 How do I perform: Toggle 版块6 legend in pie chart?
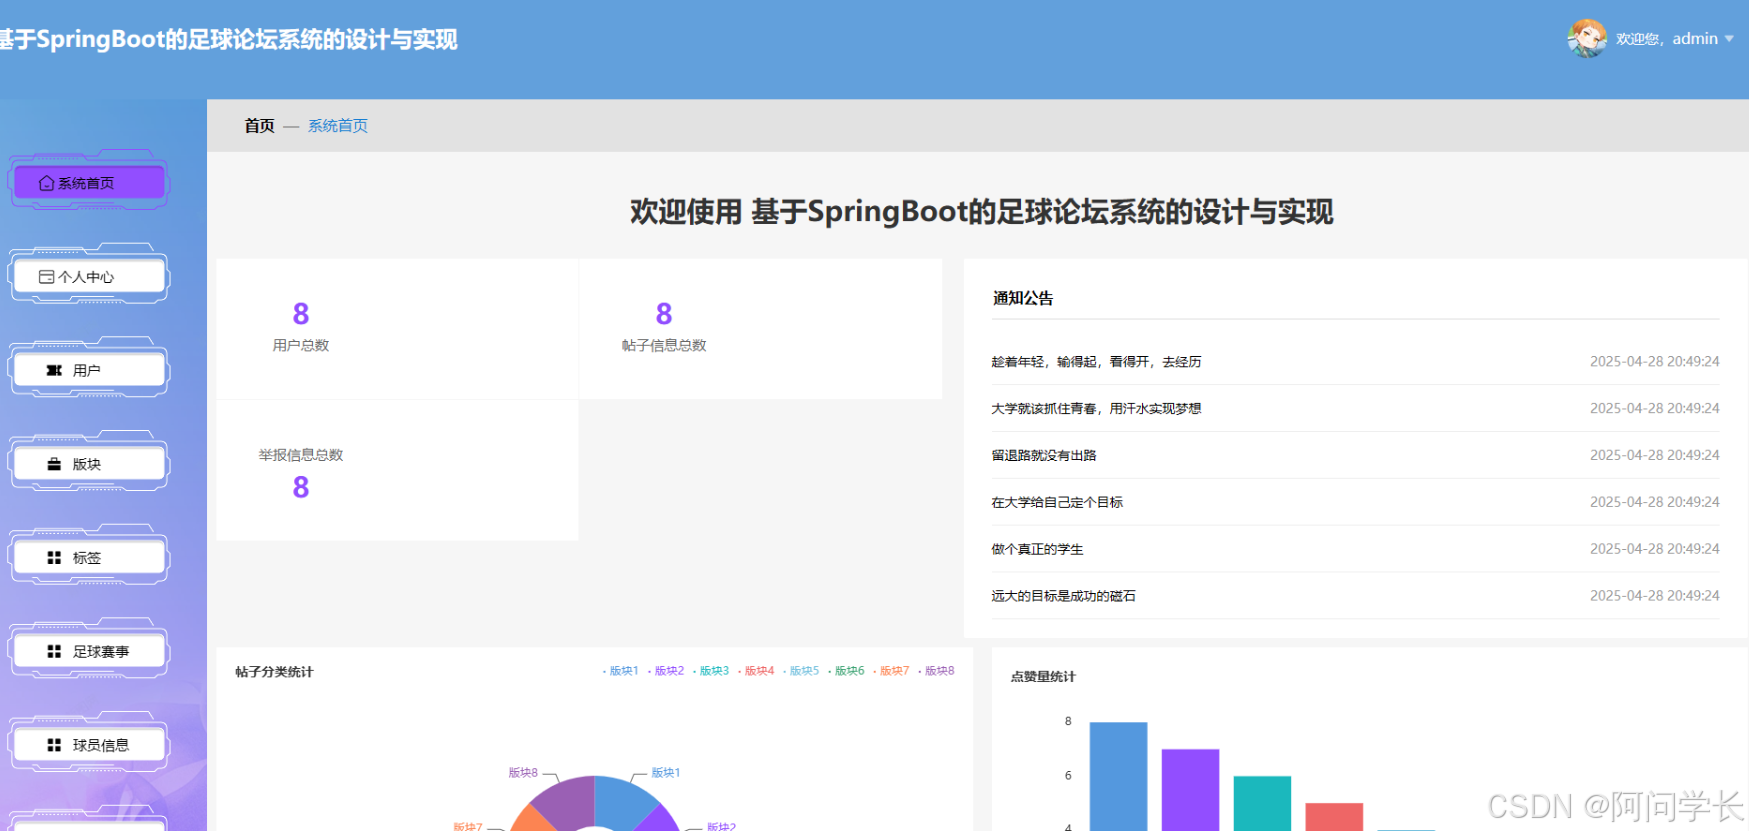click(x=846, y=671)
